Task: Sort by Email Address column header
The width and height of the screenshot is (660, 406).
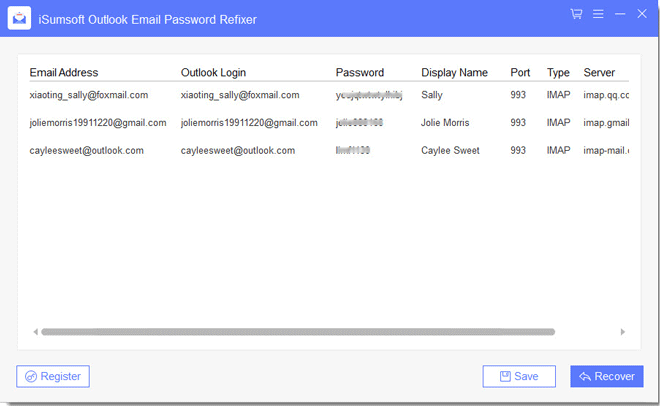Action: (x=64, y=72)
